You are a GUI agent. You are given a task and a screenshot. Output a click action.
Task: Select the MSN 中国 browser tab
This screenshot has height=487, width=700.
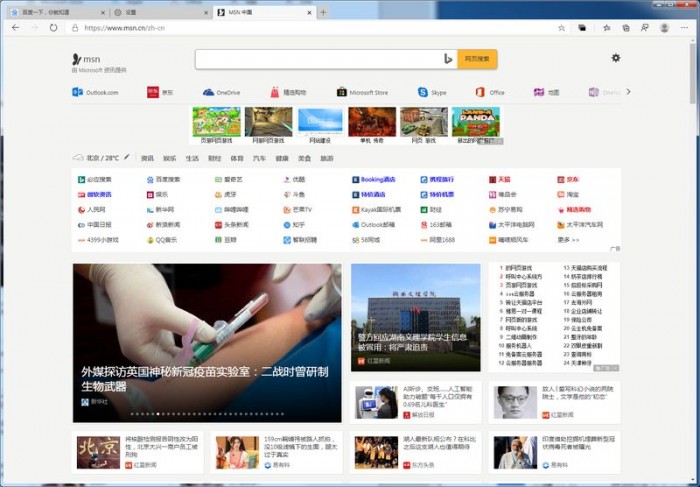point(264,12)
